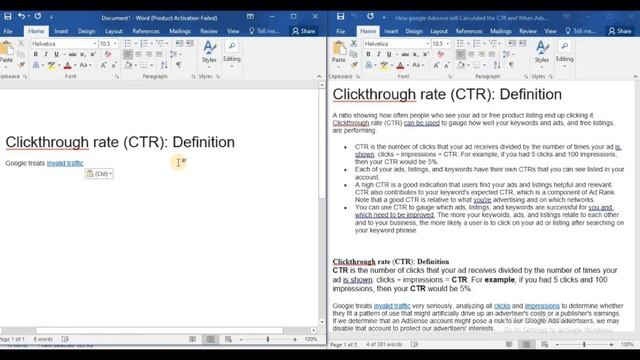Click Redo in the right window title bar
Screen dimensions: 640x360
tap(370, 16)
